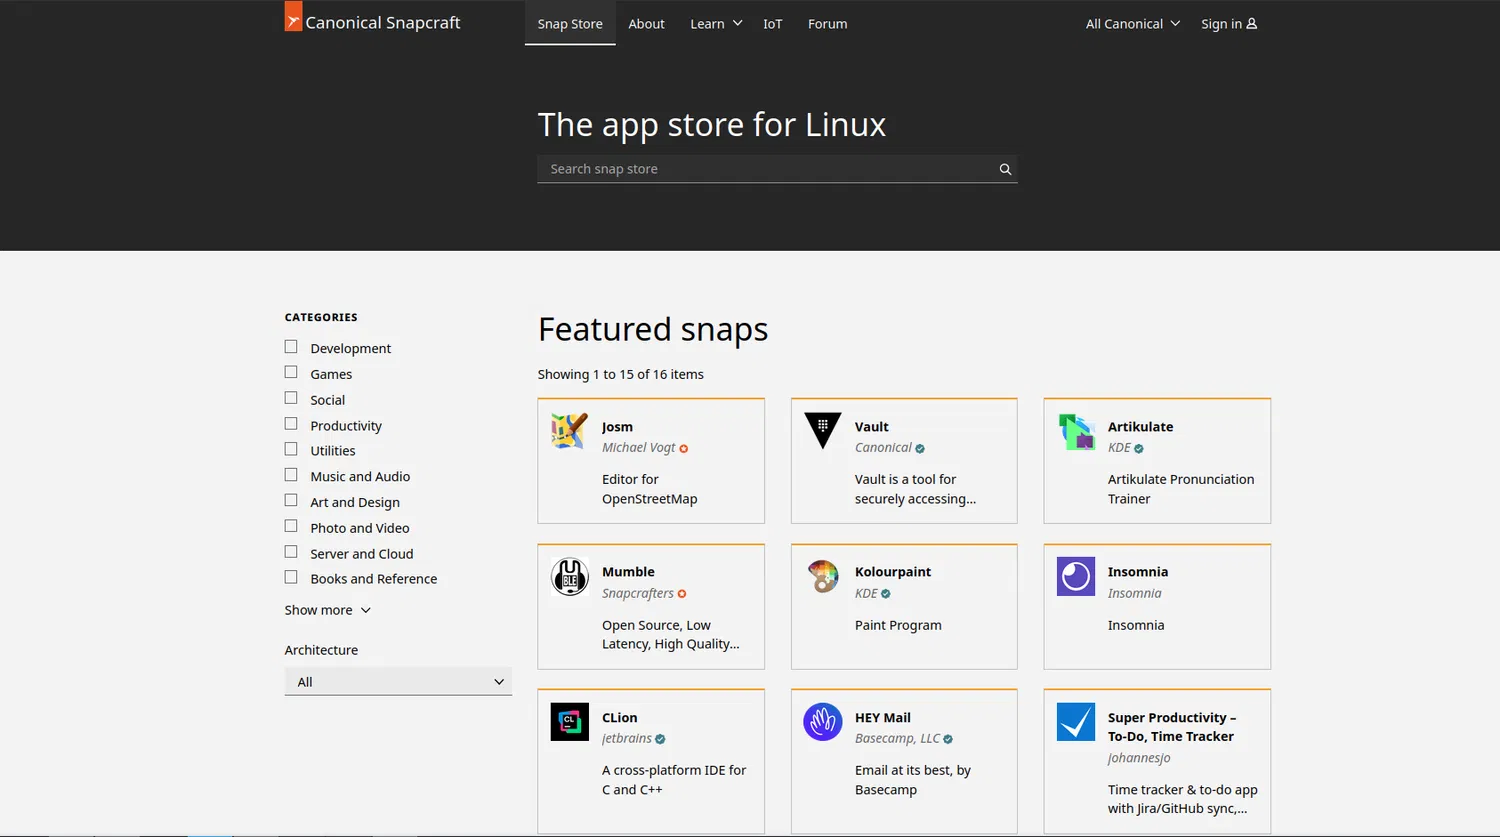Click the Insomnia purple circle icon
1500x837 pixels.
1076,577
